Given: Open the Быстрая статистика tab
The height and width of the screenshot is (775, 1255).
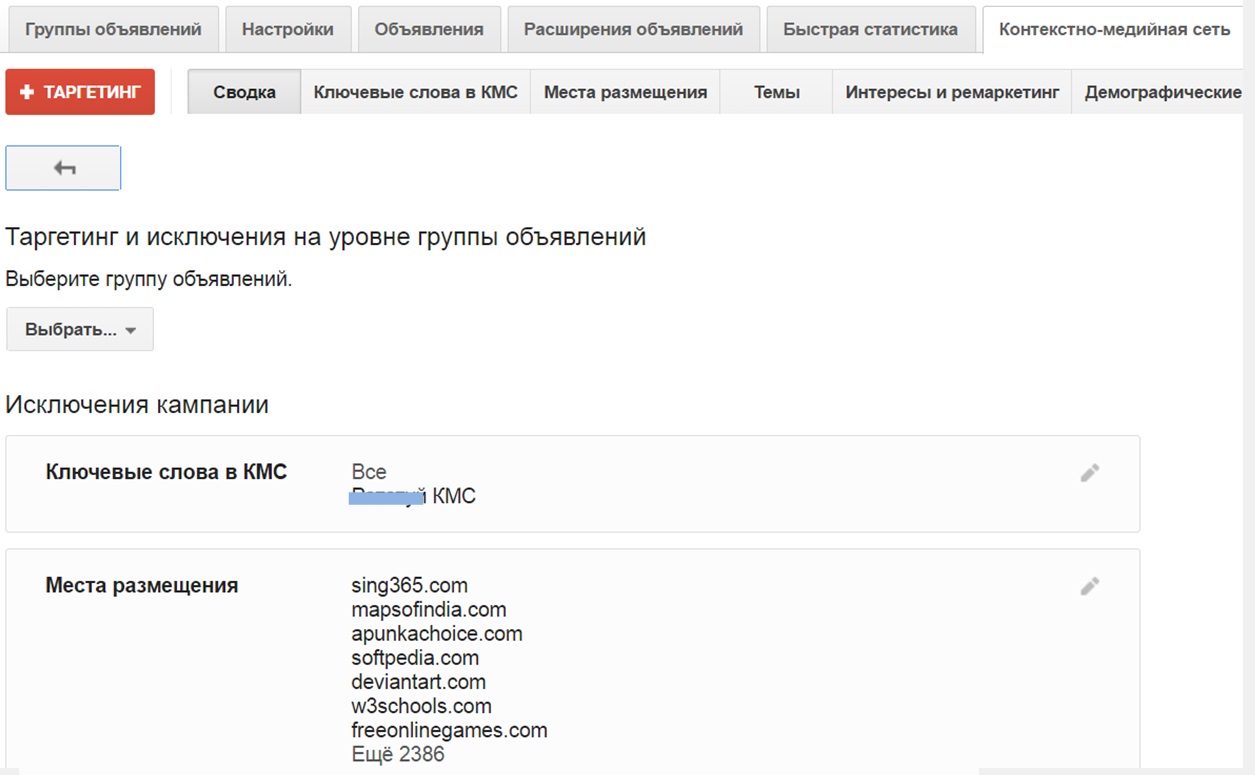Looking at the screenshot, I should [870, 29].
